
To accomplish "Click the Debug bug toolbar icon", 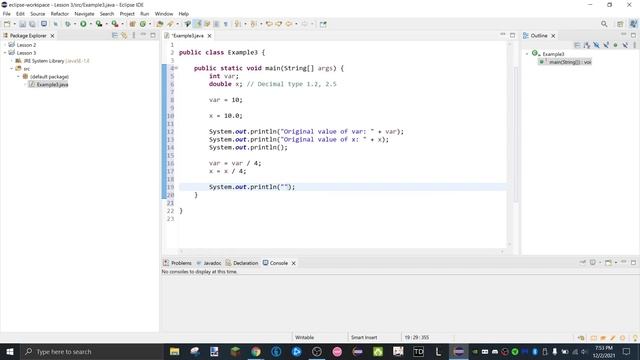I will [x=68, y=24].
